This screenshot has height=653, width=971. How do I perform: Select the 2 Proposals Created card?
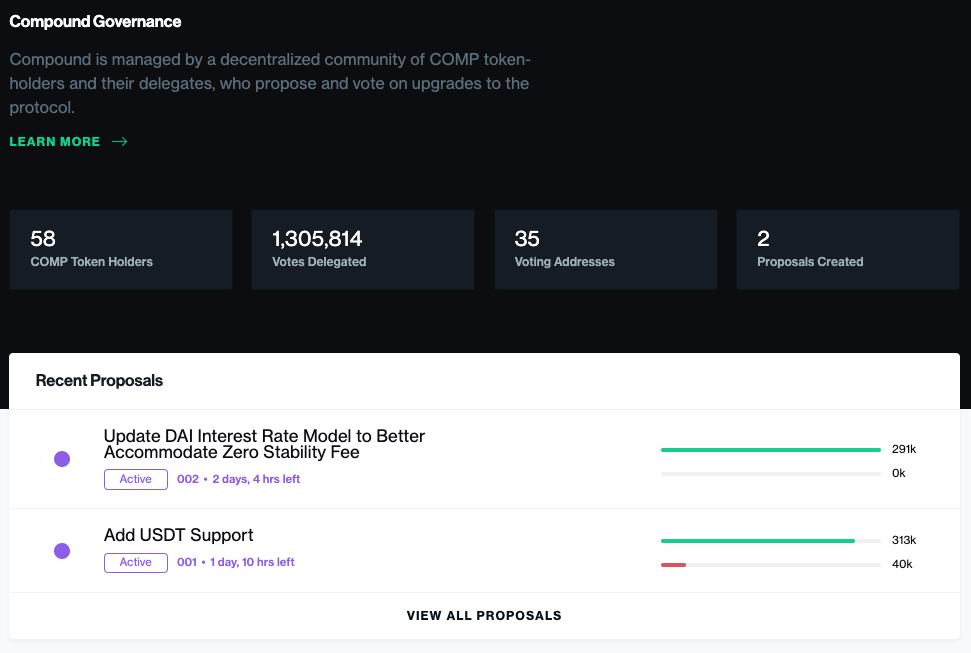click(x=848, y=250)
